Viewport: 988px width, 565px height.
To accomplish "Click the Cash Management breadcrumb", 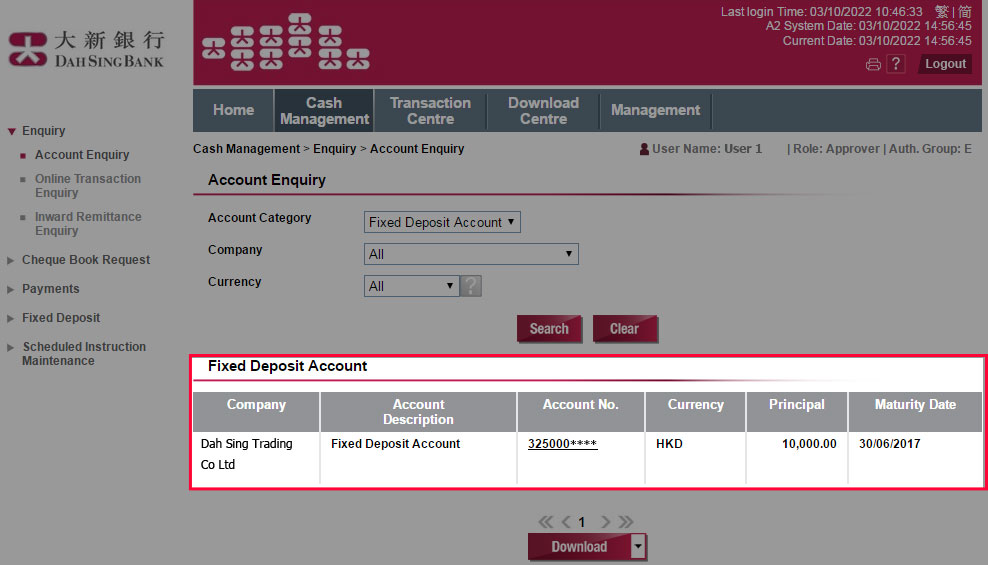I will 246,149.
